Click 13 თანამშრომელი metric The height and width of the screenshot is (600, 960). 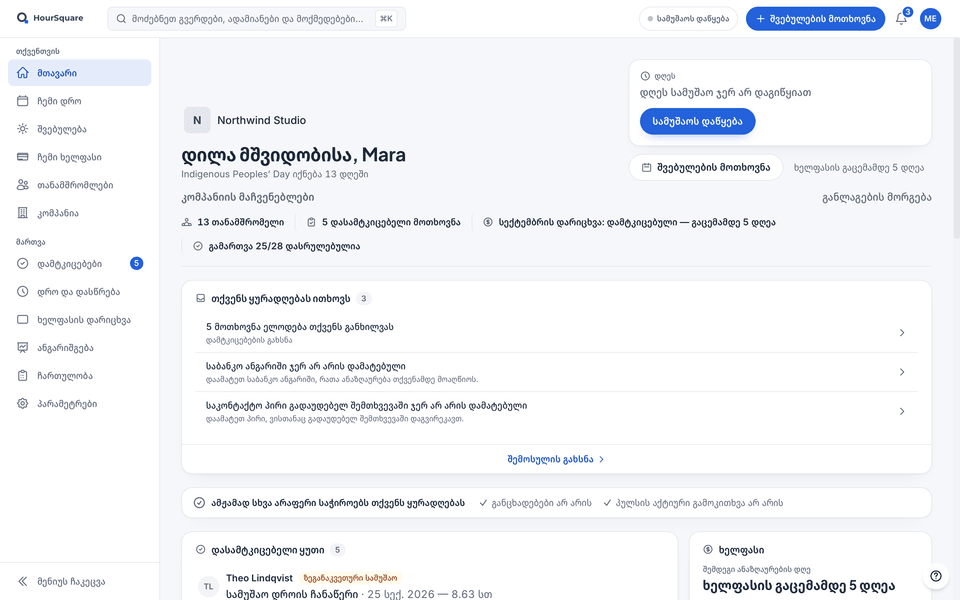click(233, 222)
